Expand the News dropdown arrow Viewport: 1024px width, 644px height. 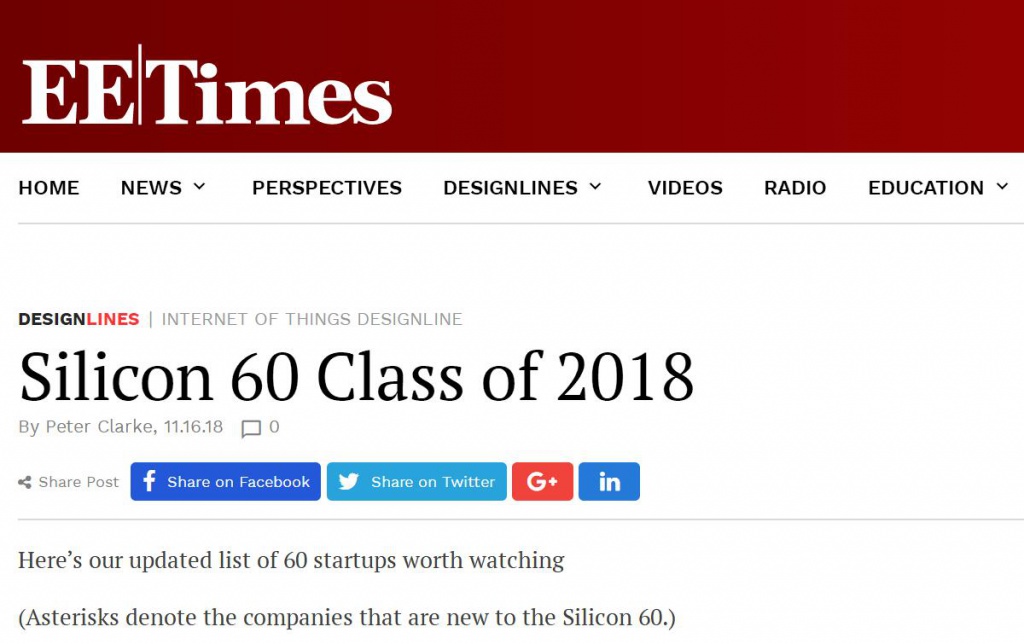tap(199, 187)
